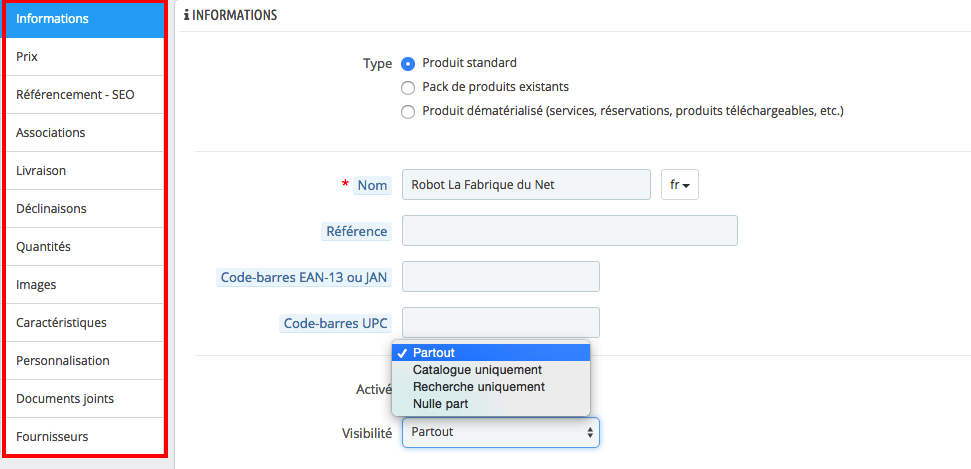Open the Visibilité combo box
This screenshot has width=971, height=469.
pos(500,432)
